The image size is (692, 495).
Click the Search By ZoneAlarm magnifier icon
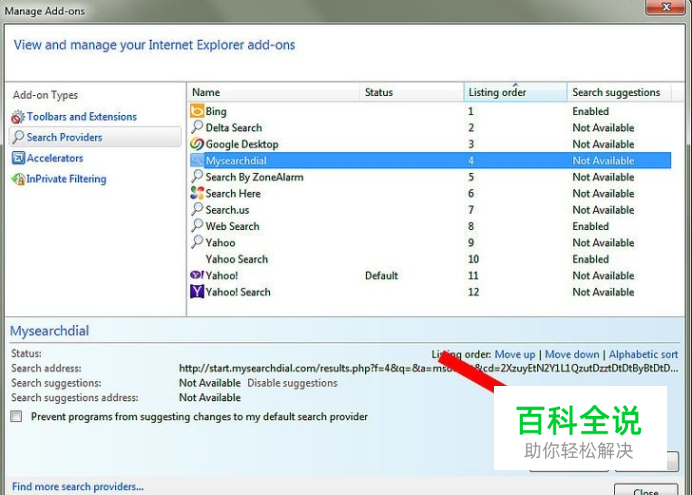[197, 176]
